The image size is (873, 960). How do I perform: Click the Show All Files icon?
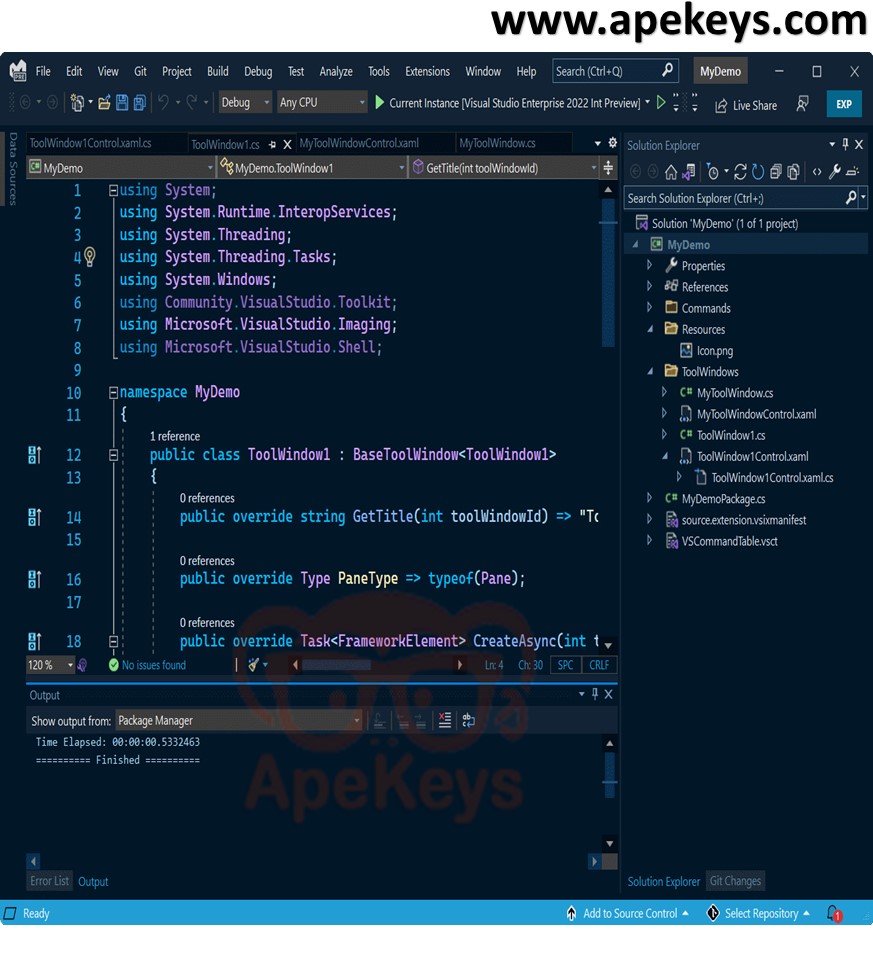pos(793,172)
